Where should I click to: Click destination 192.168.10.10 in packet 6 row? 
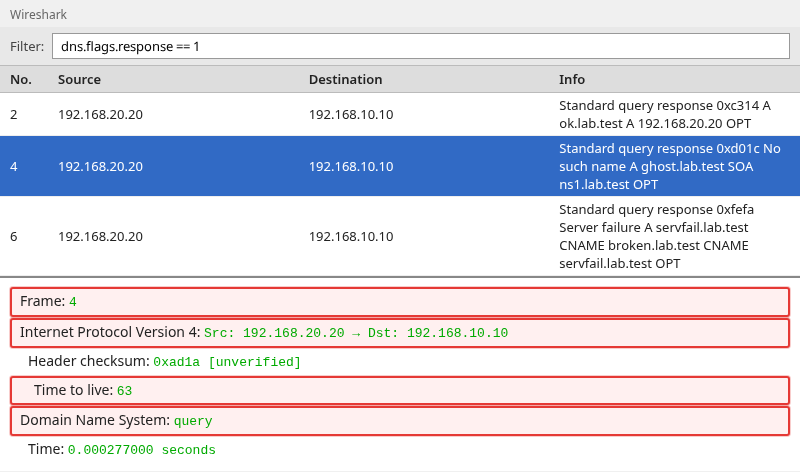[351, 236]
